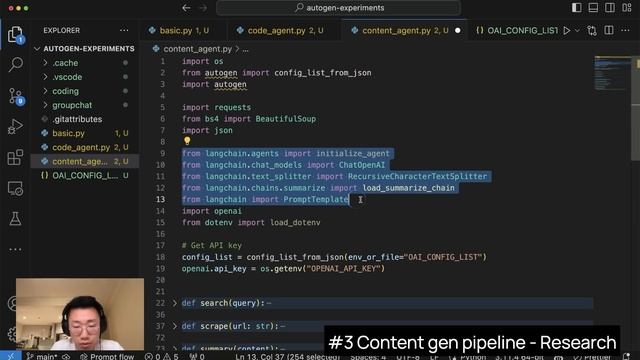Click Ln 13, Col 37 status entry
640x360 pixels.
point(287,356)
